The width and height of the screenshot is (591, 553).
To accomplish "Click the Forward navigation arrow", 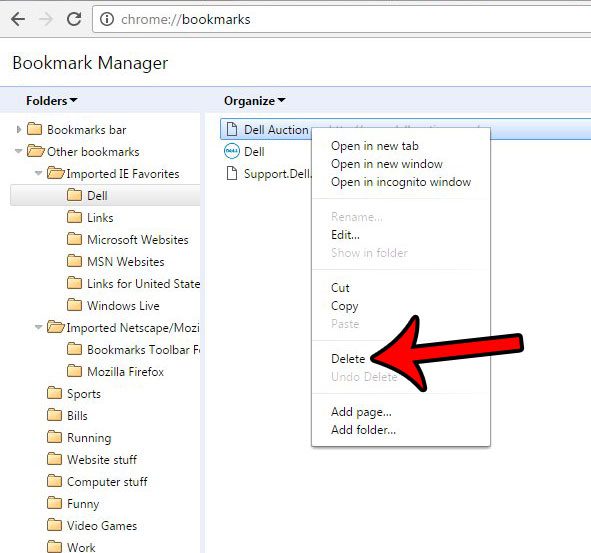I will point(46,19).
